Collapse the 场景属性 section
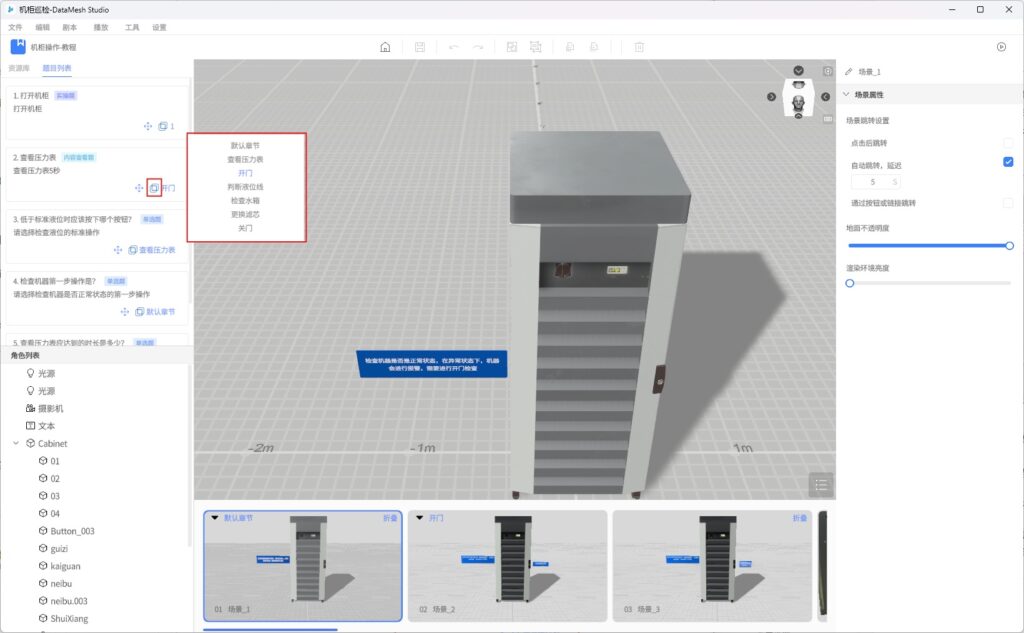 [847, 95]
